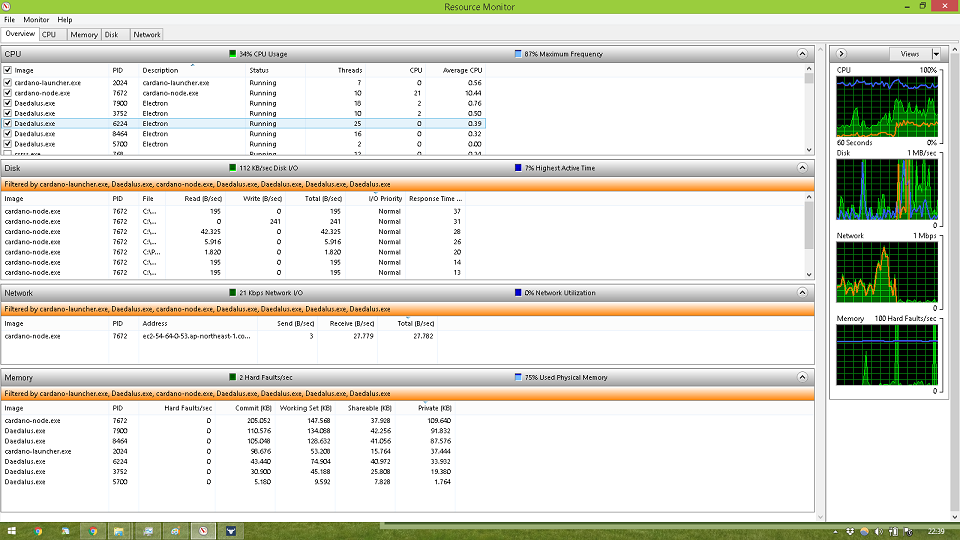This screenshot has height=540, width=960.
Task: Uncheck Daedalus.exe PID 6224 checkbox
Action: [8, 124]
